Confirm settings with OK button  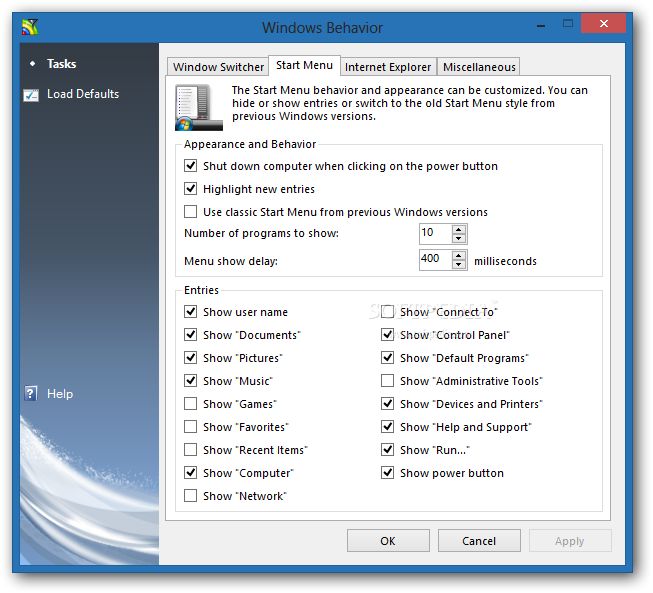point(388,541)
